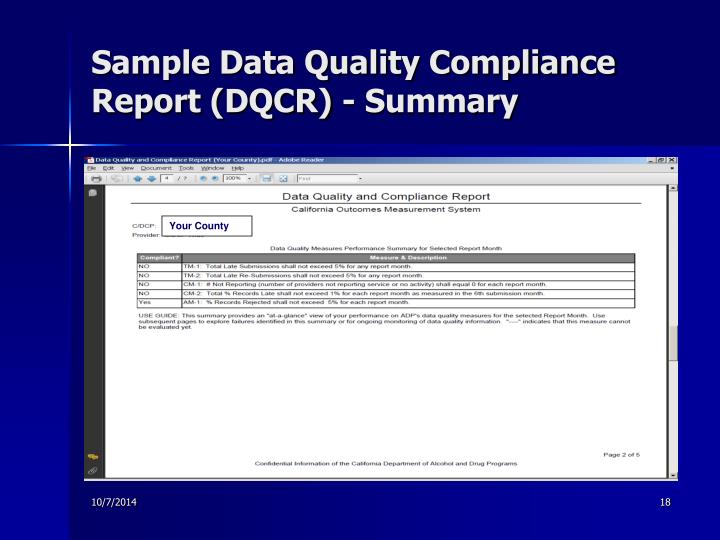This screenshot has width=720, height=540.
Task: Open the Edit menu
Action: 108,169
